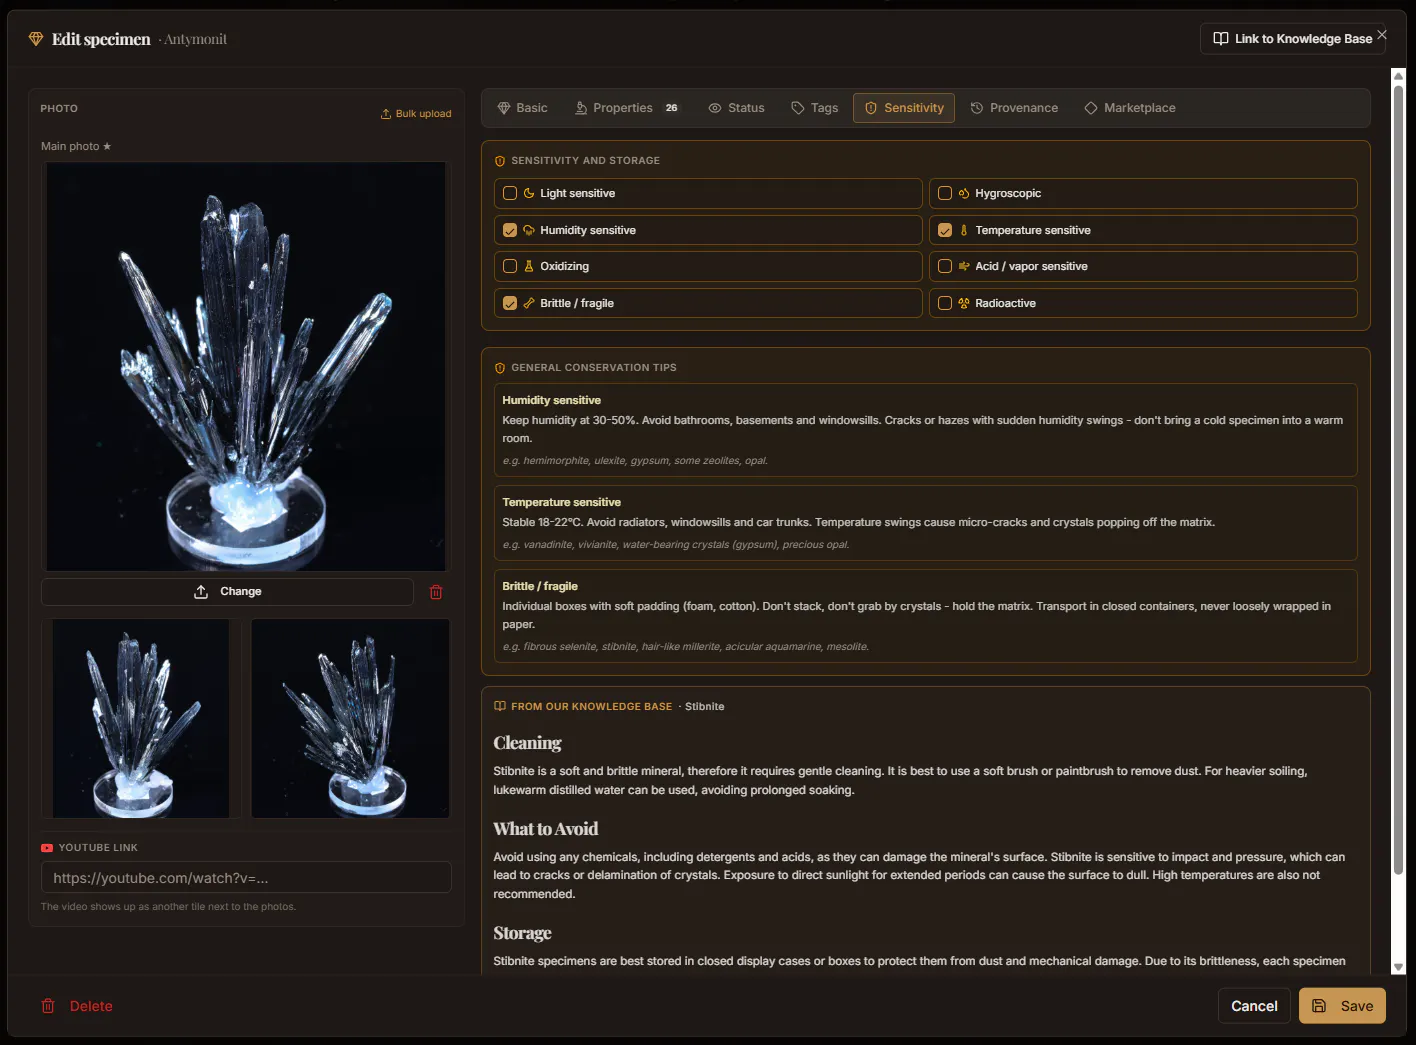Select the left secondary photo thumbnail
This screenshot has height=1045, width=1416.
point(141,718)
